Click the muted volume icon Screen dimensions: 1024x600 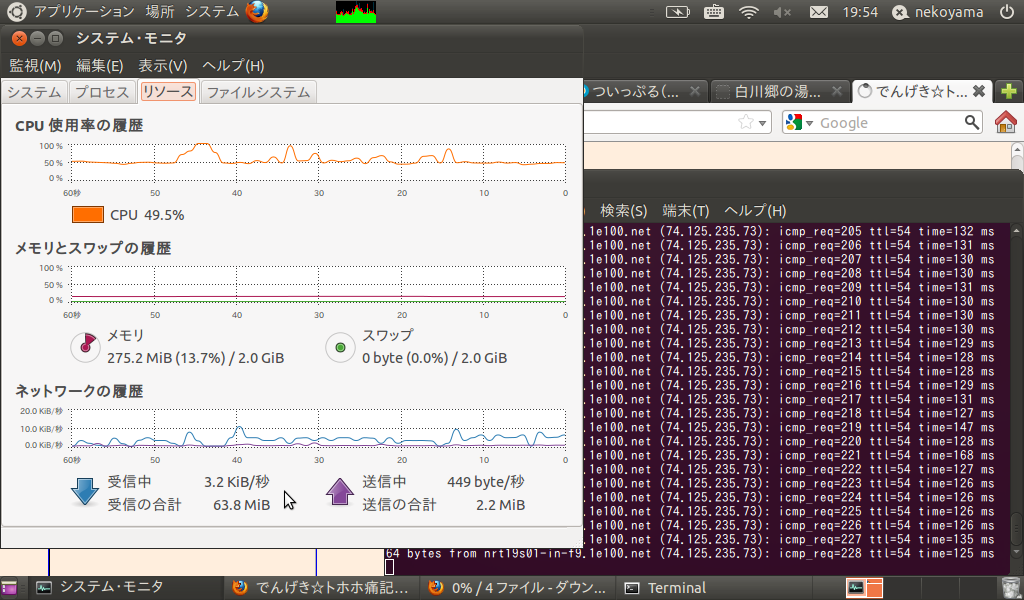tap(782, 12)
